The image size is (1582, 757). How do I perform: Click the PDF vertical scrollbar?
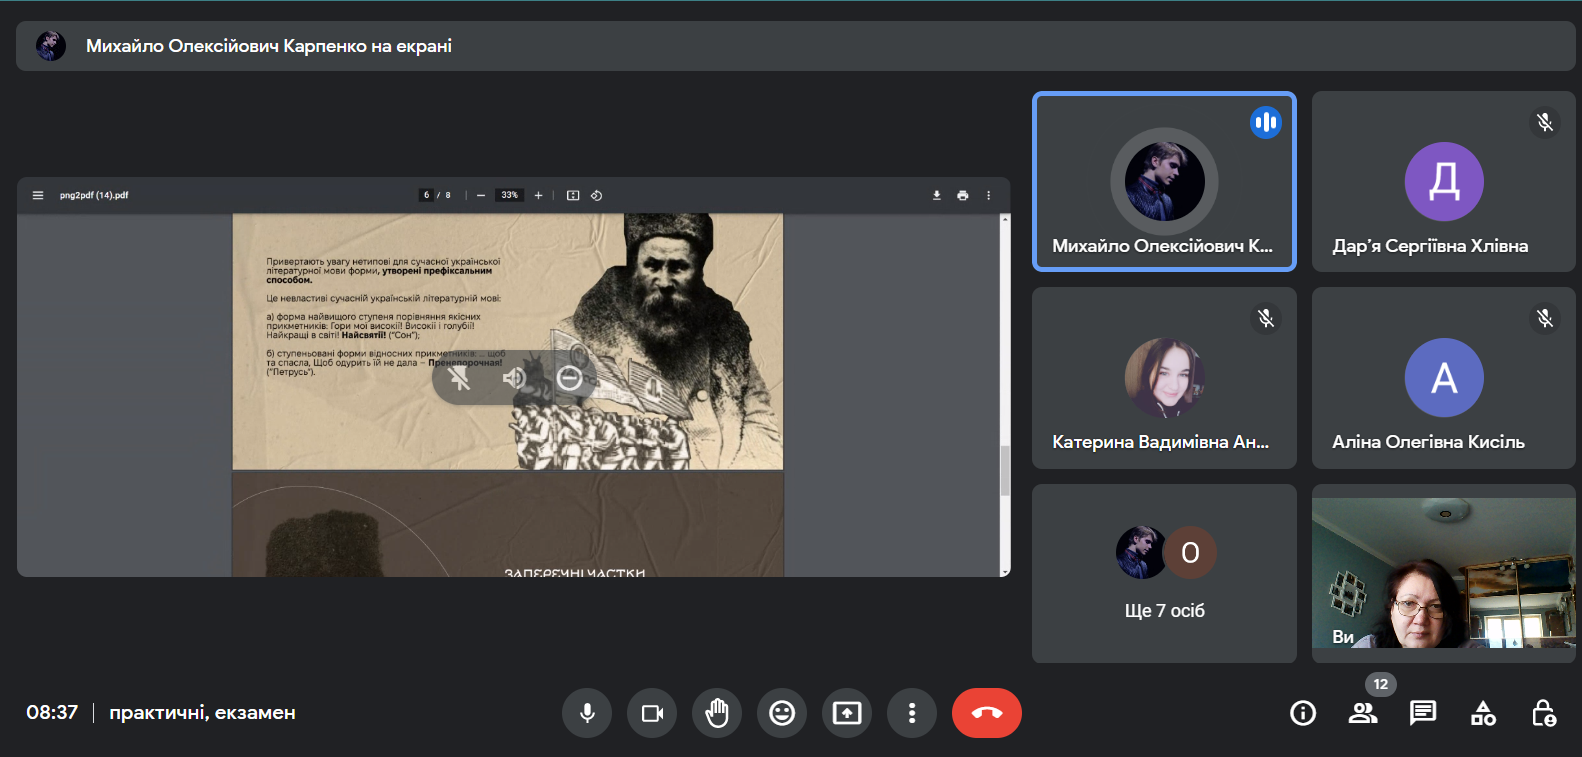click(x=1005, y=470)
